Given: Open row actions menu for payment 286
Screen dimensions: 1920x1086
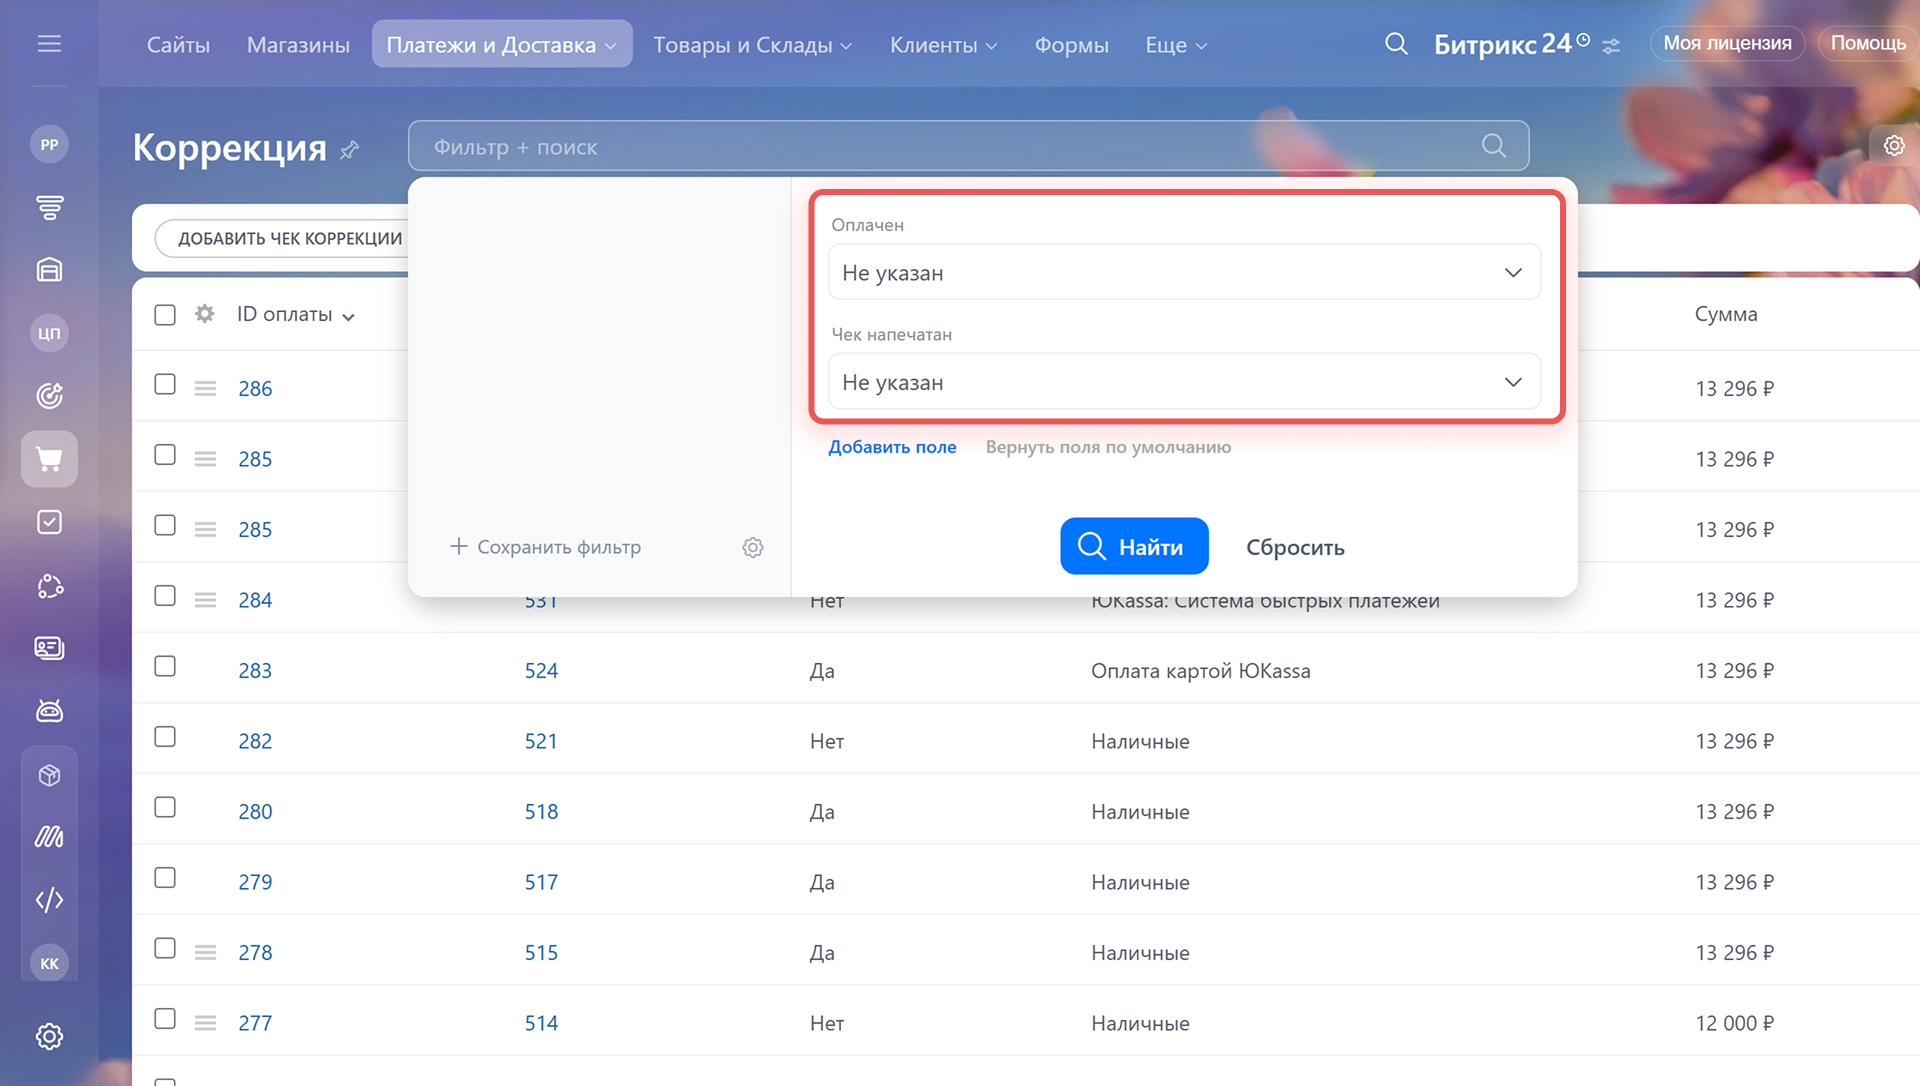Looking at the screenshot, I should [205, 389].
